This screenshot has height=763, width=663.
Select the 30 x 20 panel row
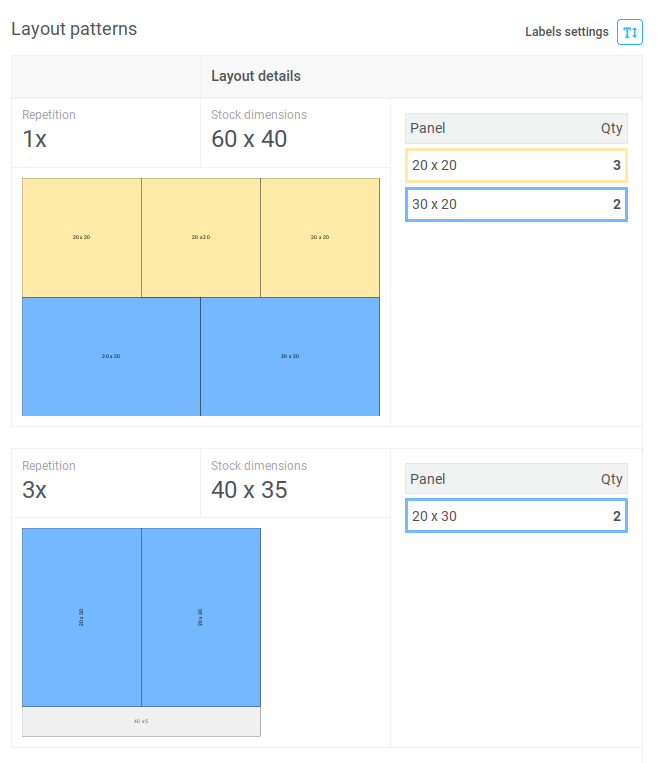click(x=516, y=204)
